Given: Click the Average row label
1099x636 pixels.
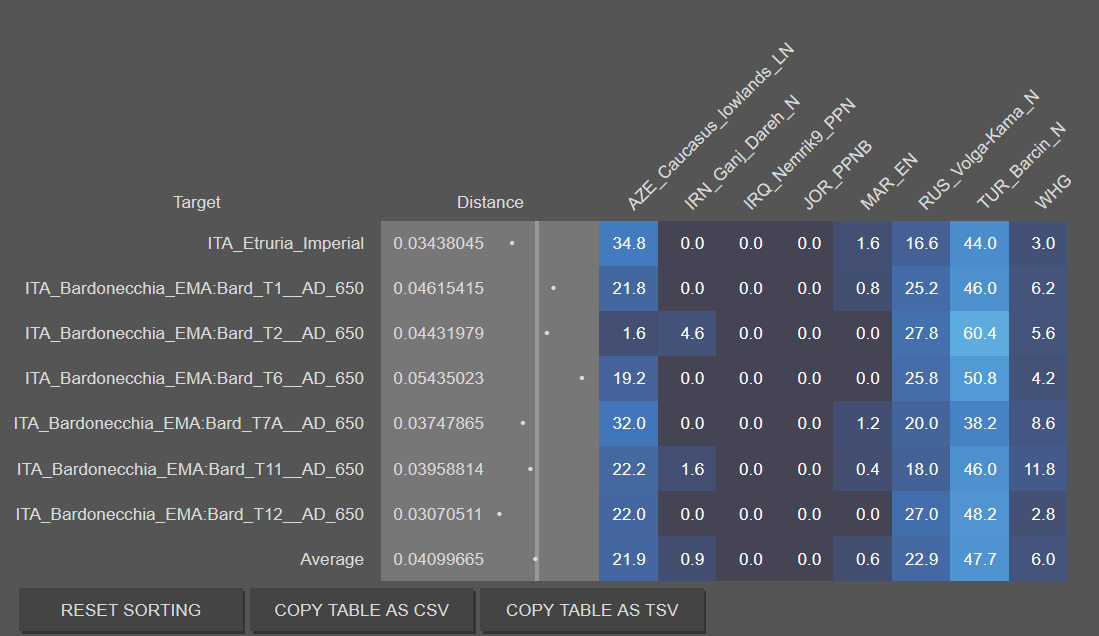Looking at the screenshot, I should pyautogui.click(x=332, y=559).
